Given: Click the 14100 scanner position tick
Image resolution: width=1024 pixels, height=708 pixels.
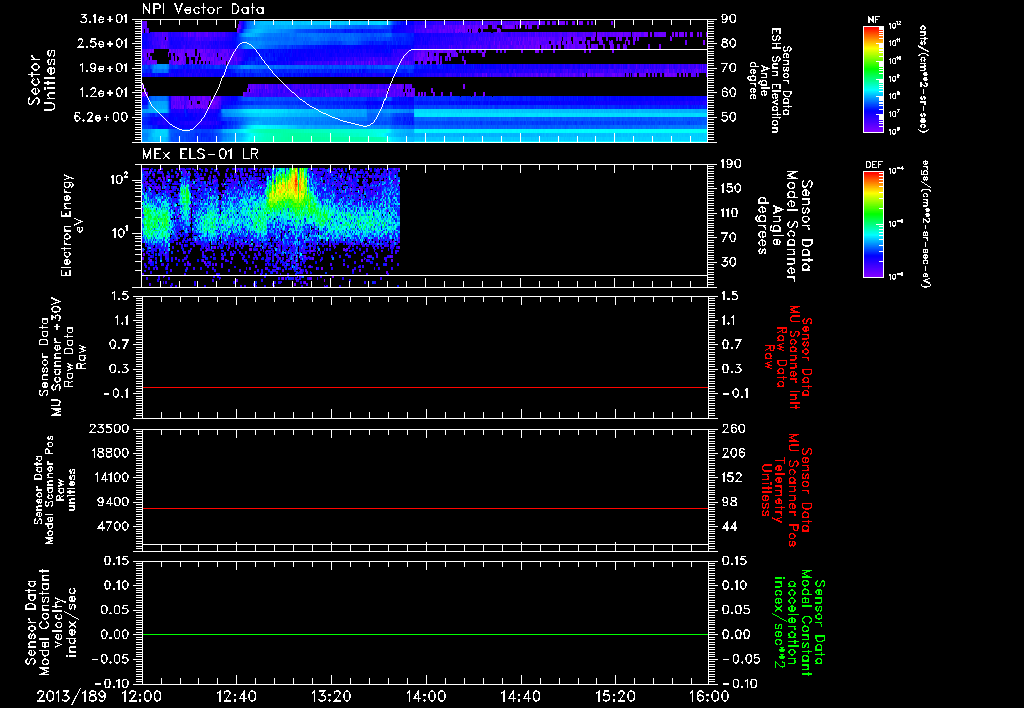Looking at the screenshot, I should pyautogui.click(x=108, y=477).
